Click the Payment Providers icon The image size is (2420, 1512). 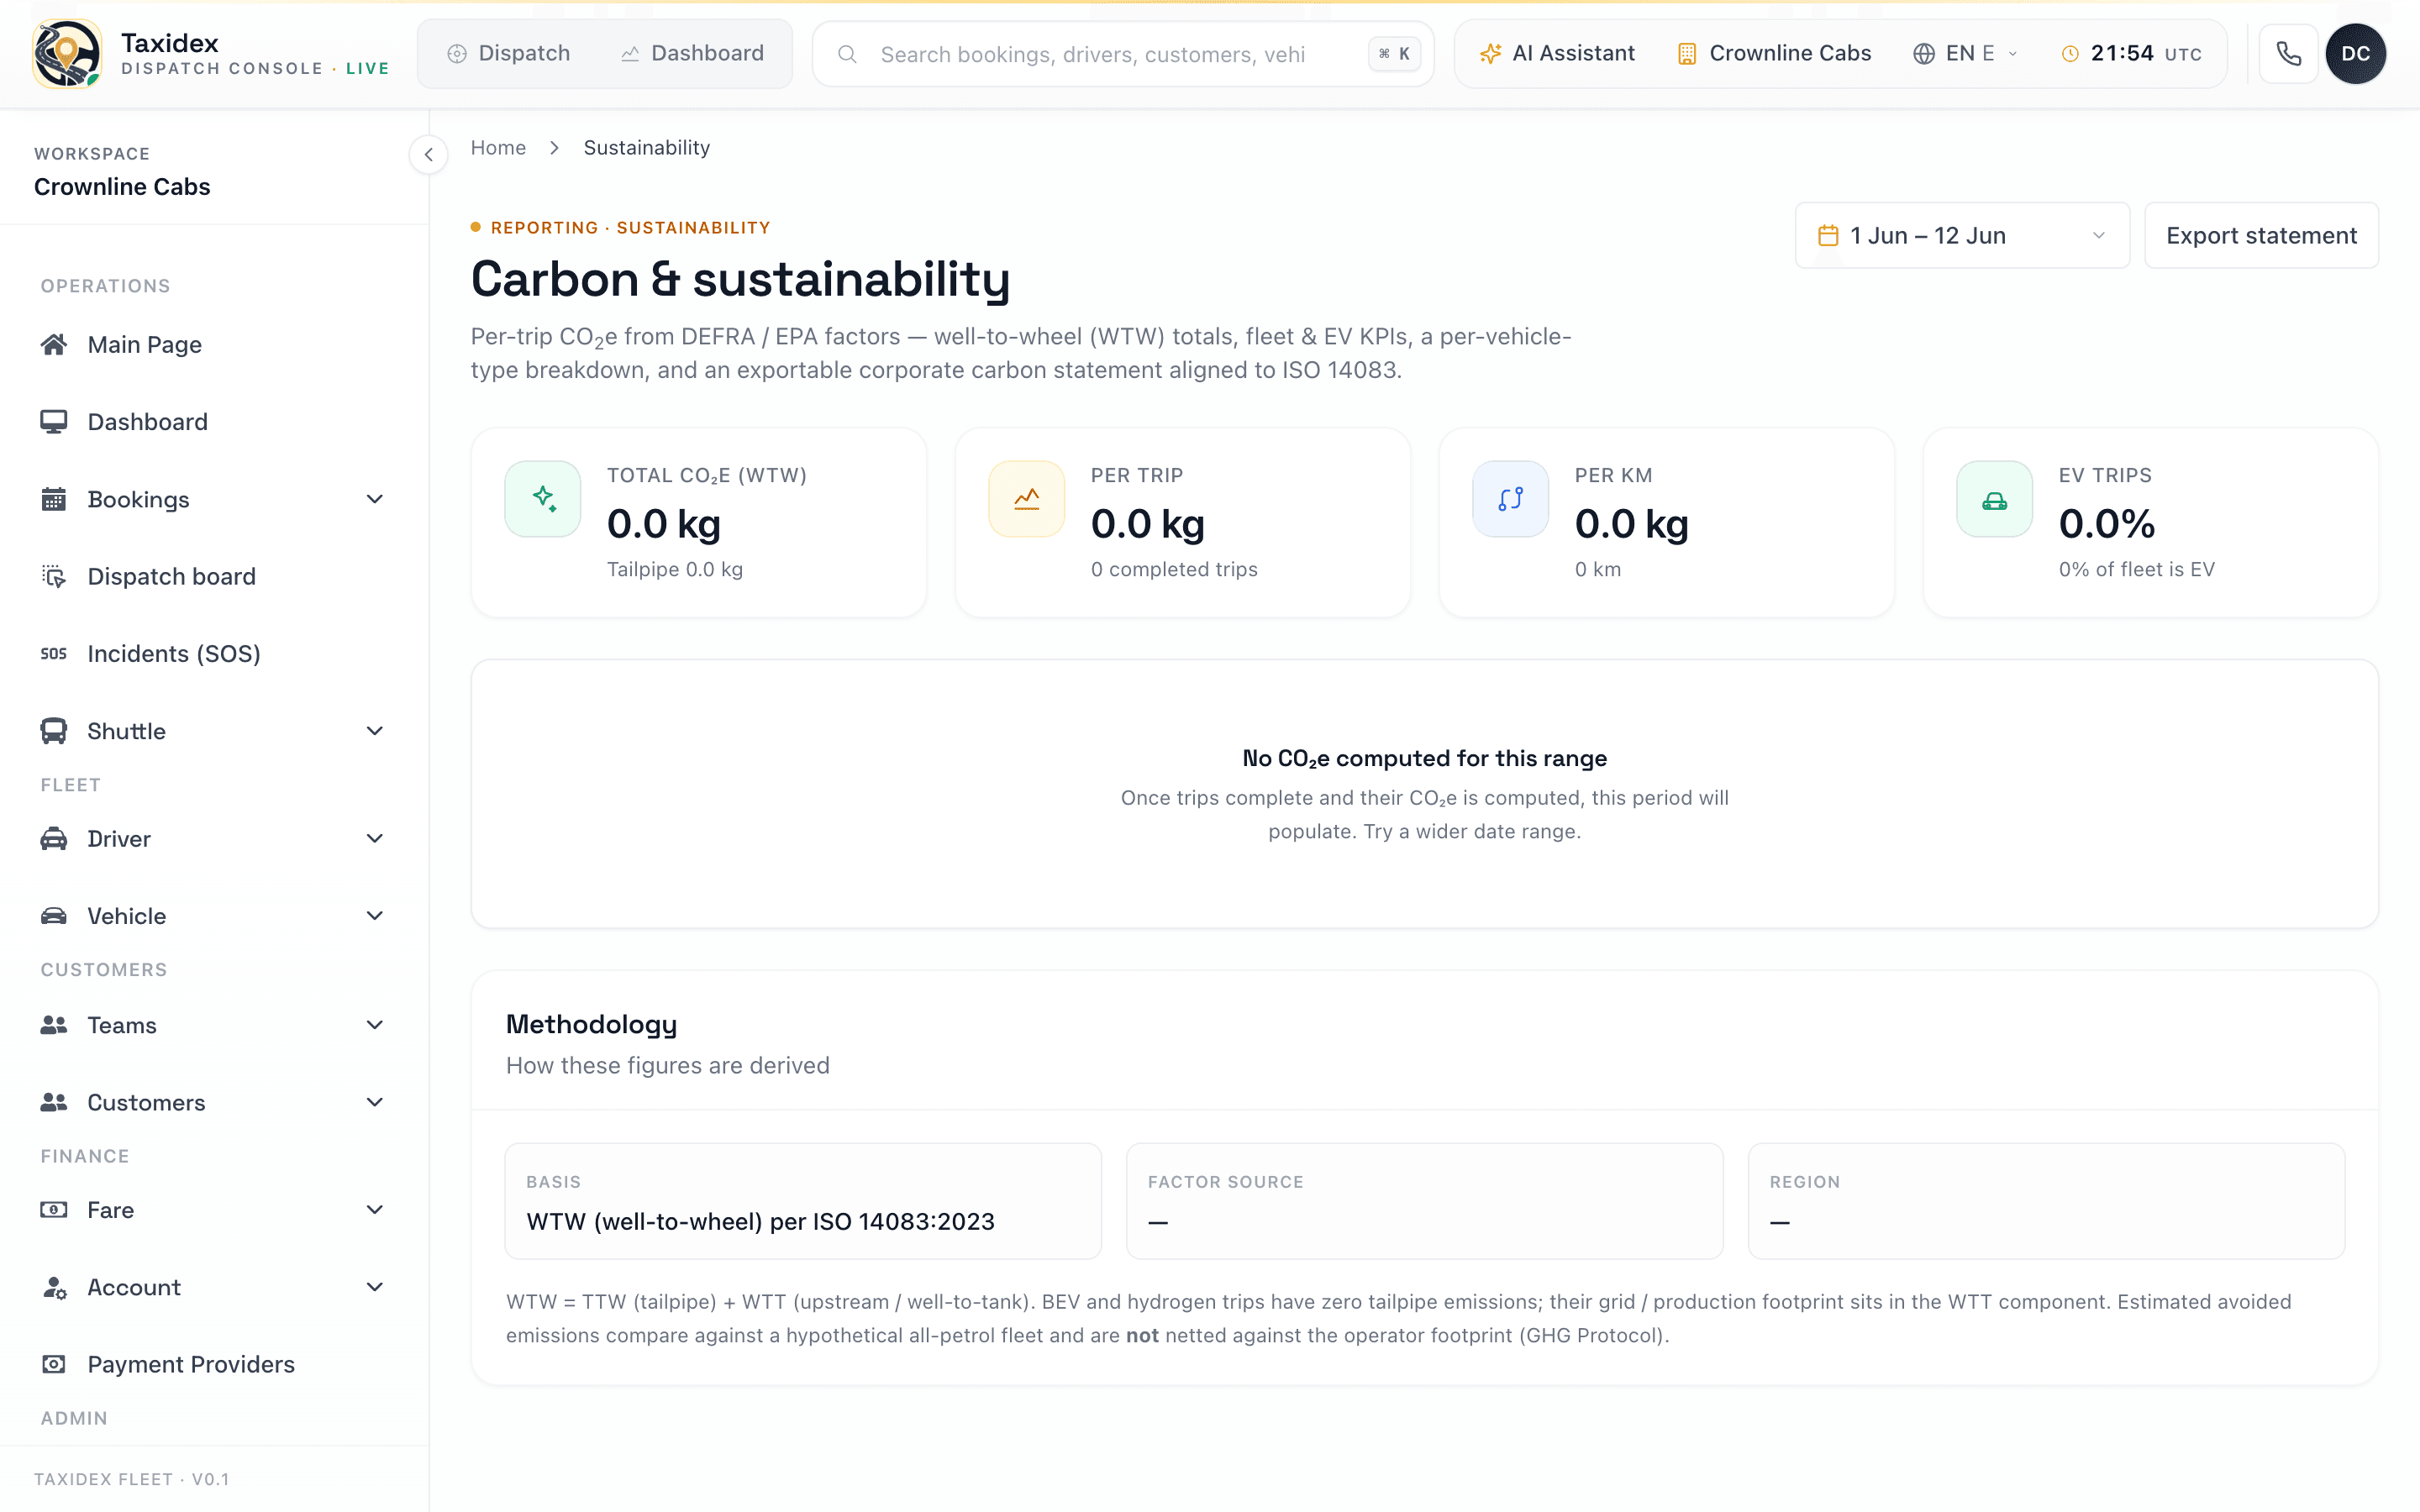click(54, 1365)
